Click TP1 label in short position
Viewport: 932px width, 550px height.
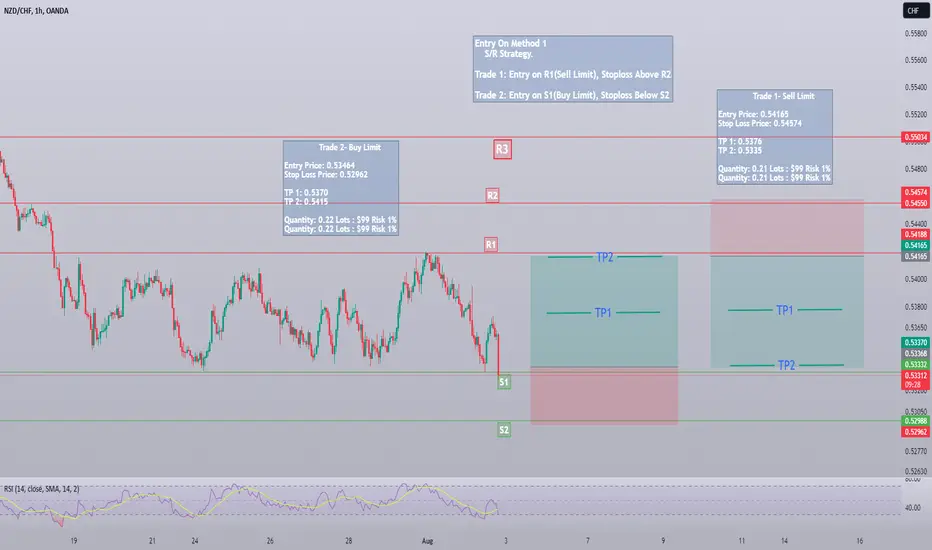pos(785,310)
